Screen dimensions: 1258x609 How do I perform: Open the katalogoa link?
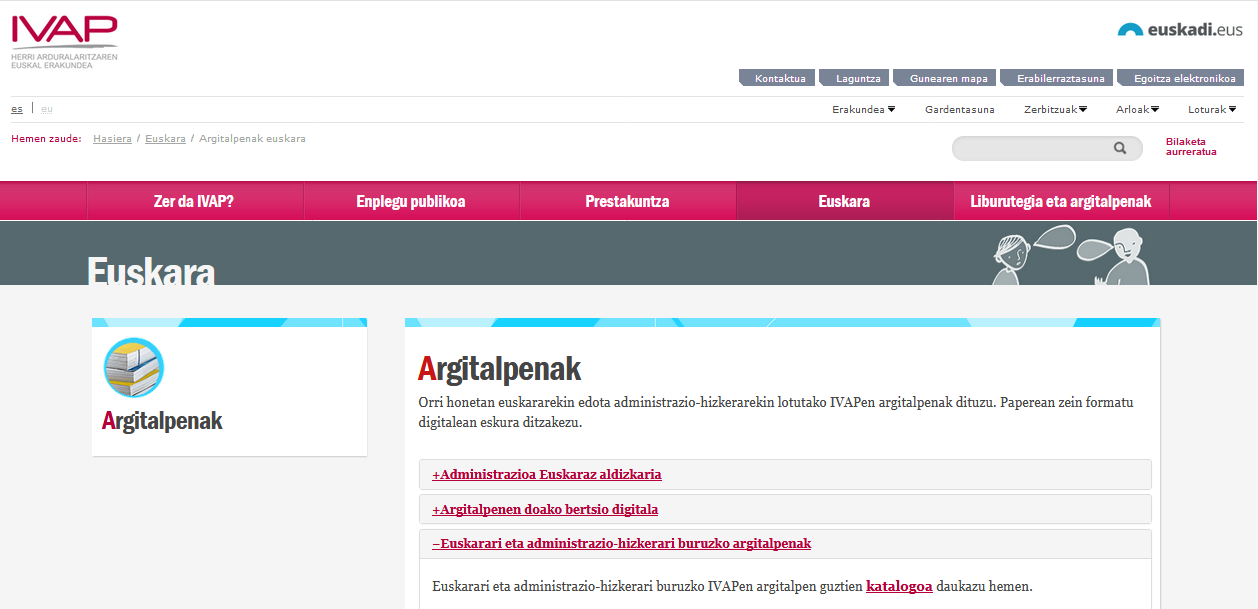899,587
